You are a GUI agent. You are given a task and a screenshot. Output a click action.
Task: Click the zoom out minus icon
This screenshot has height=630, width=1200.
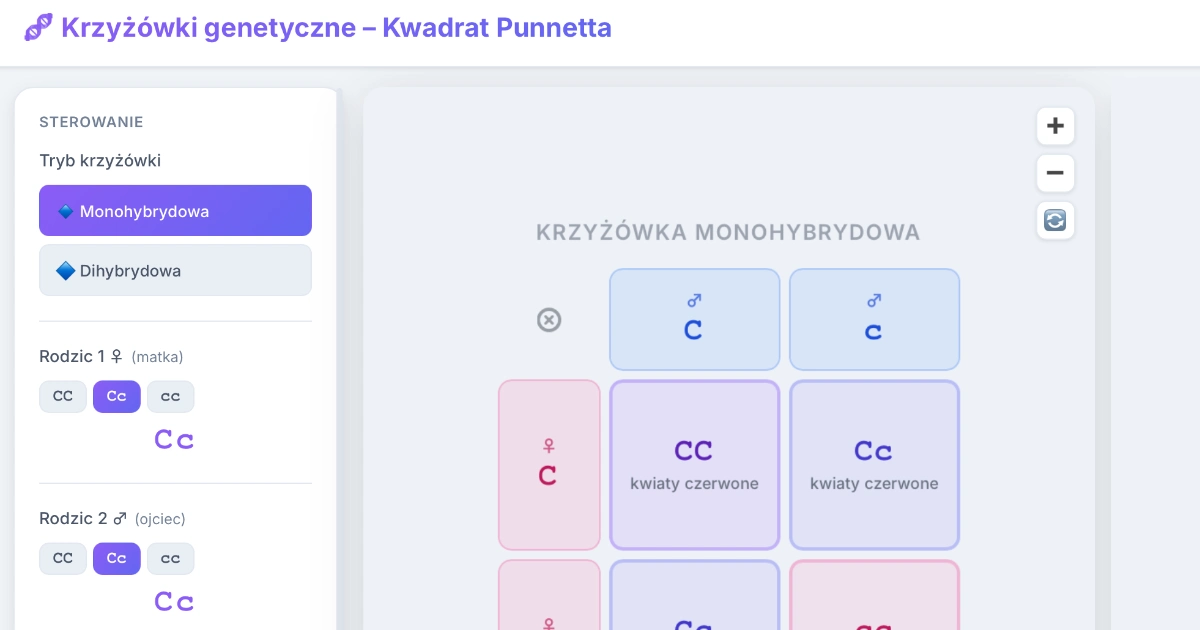(x=1055, y=173)
